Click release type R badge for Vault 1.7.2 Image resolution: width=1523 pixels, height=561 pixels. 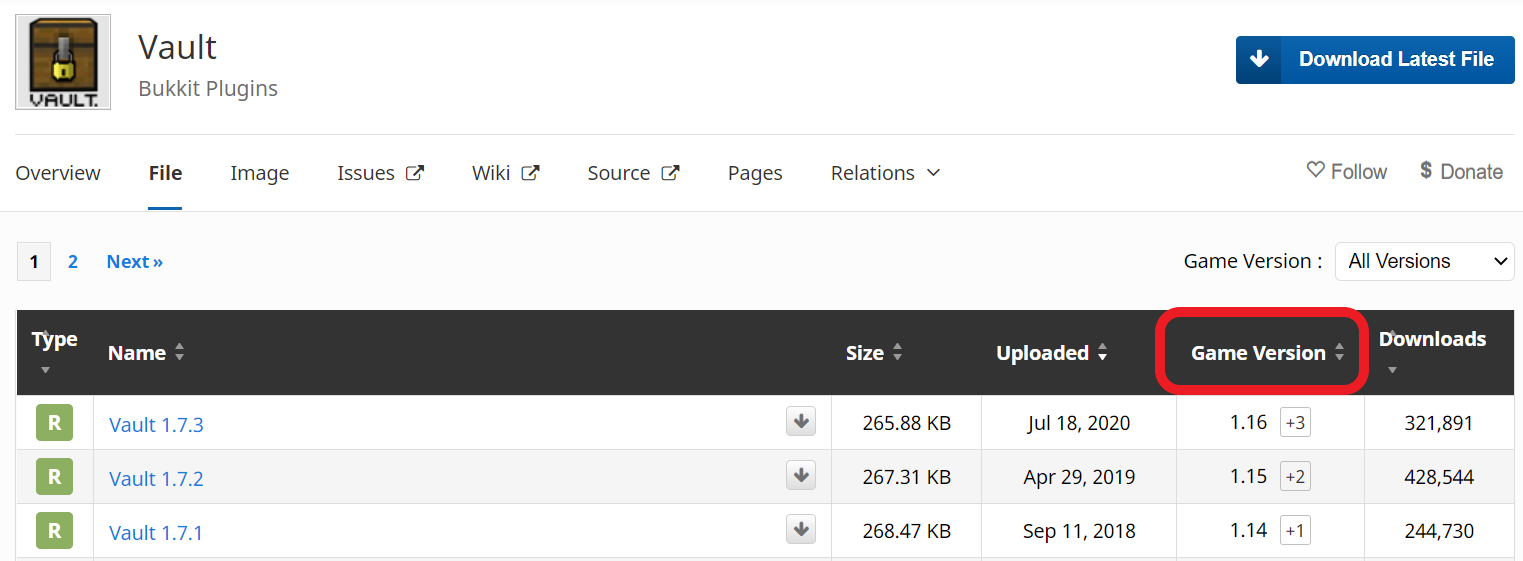[x=55, y=477]
